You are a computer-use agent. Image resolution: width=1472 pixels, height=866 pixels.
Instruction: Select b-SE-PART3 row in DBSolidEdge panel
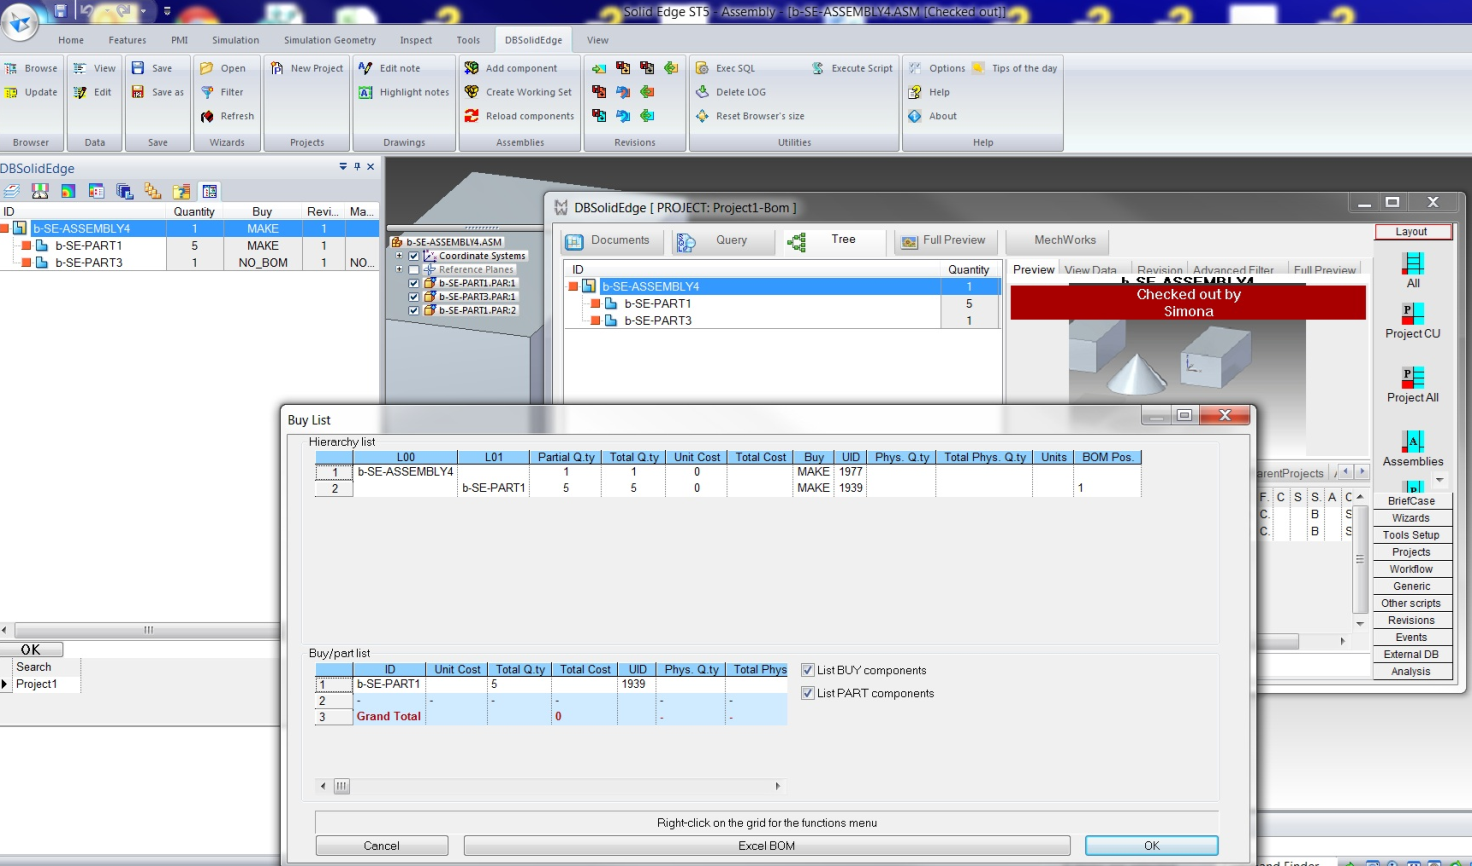coord(189,263)
